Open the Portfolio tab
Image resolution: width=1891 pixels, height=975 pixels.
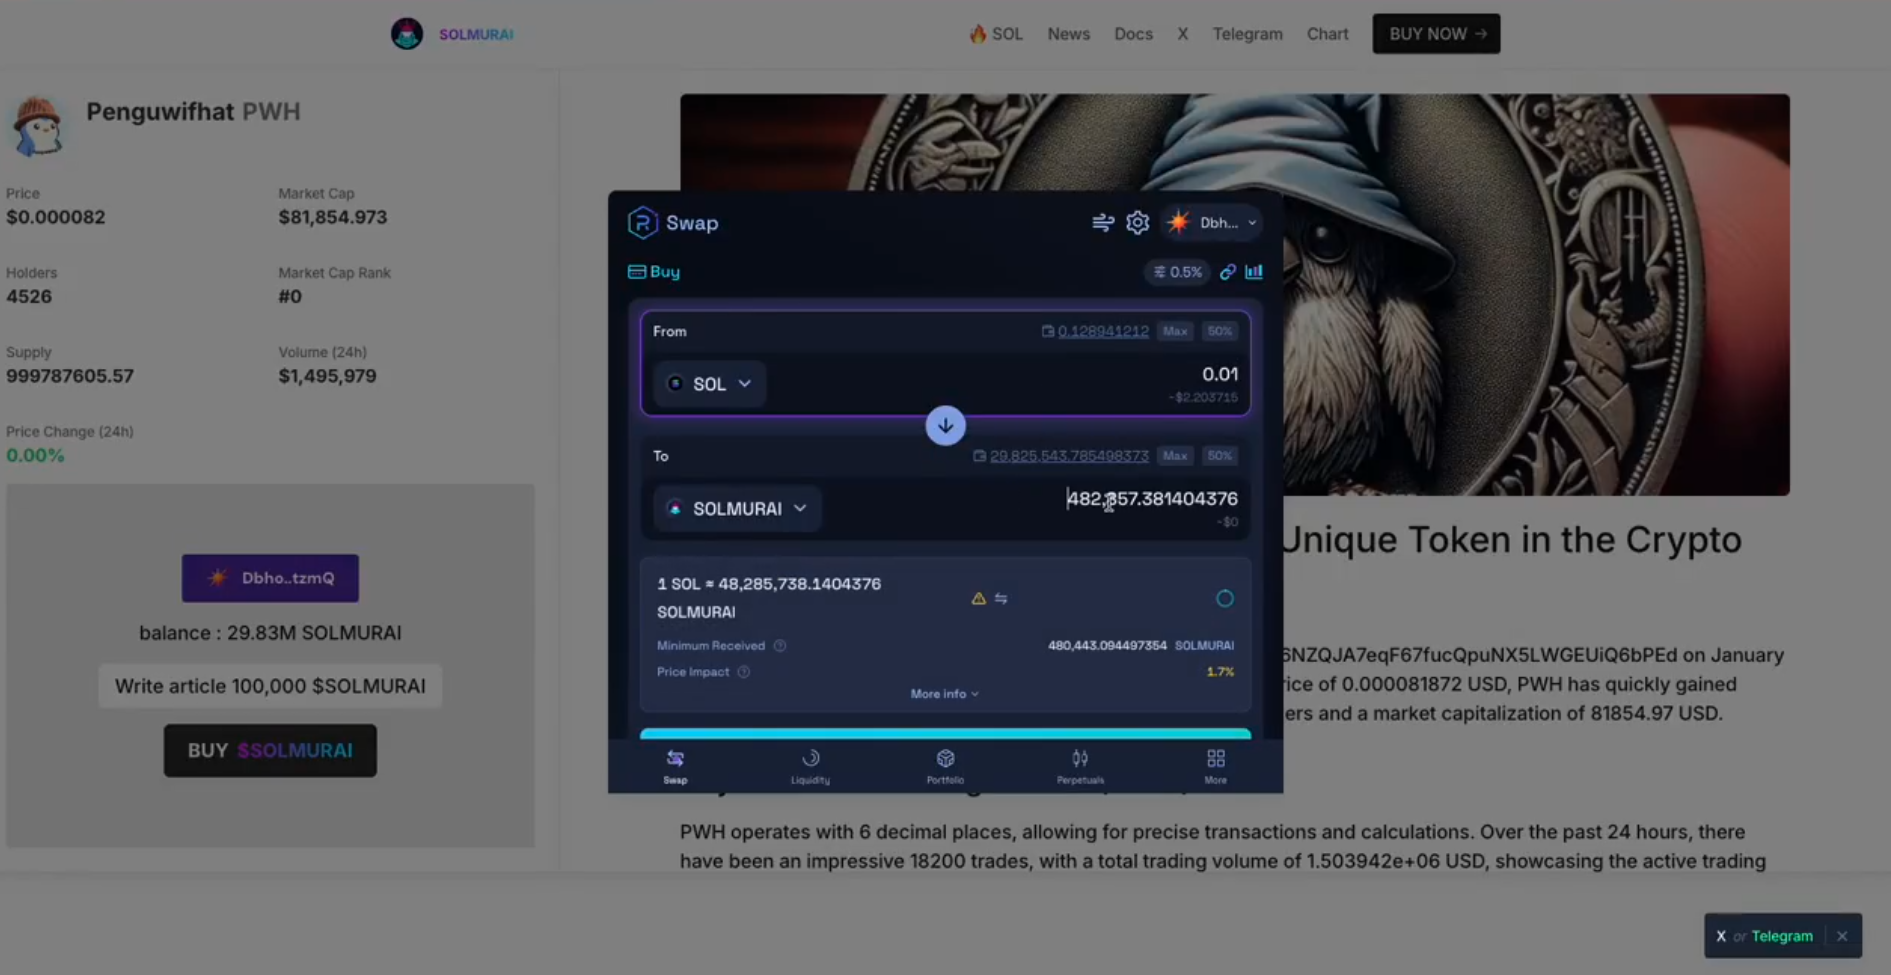point(945,766)
